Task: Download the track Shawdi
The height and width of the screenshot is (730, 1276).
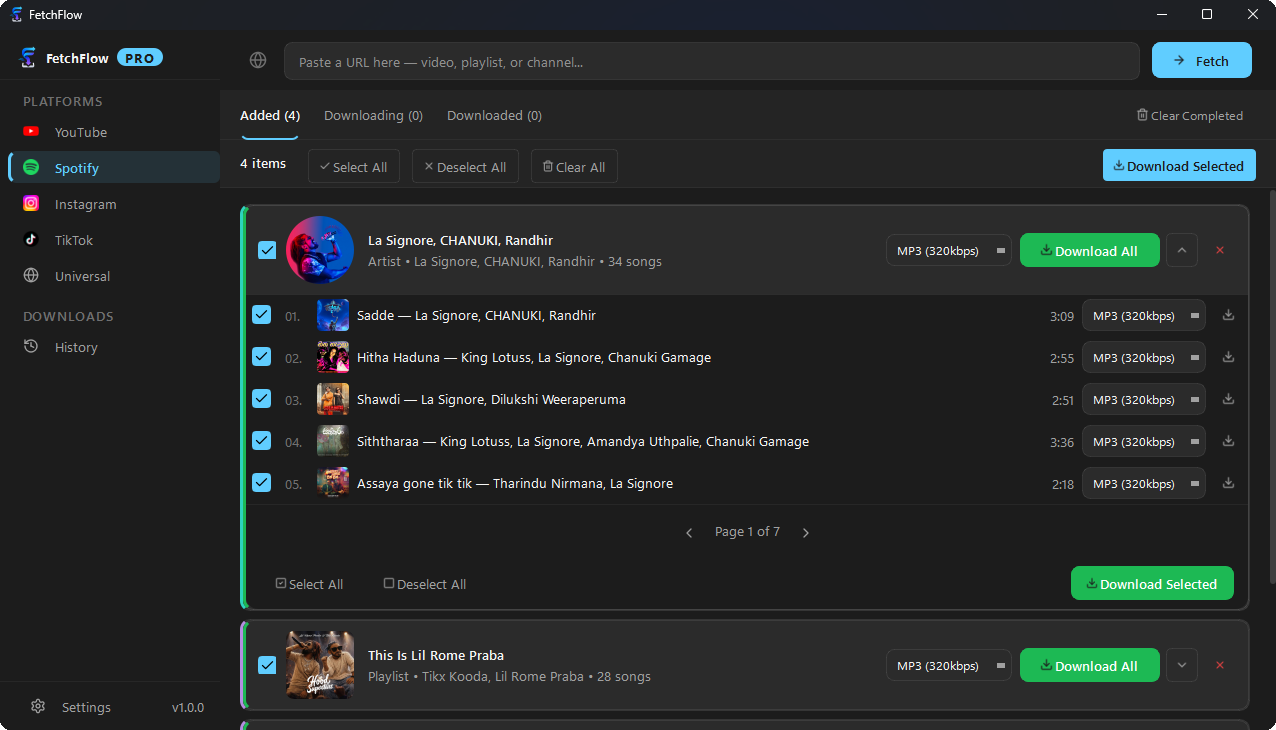Action: click(1229, 399)
